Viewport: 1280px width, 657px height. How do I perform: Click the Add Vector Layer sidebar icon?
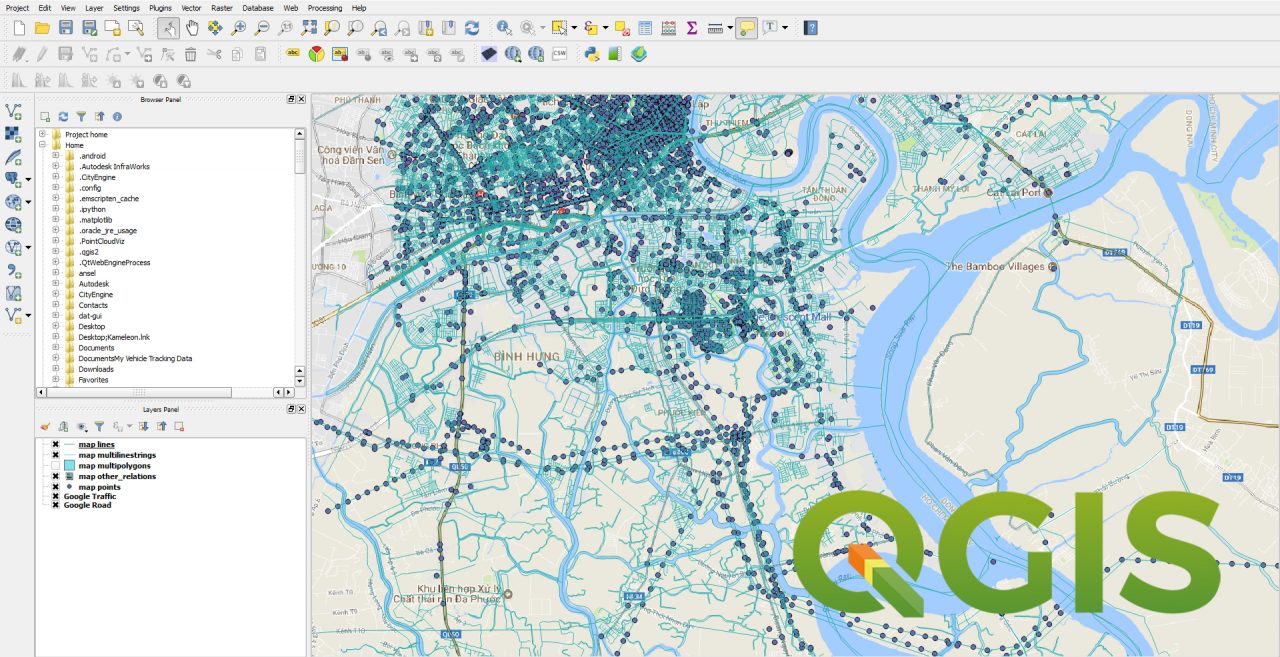click(x=14, y=112)
